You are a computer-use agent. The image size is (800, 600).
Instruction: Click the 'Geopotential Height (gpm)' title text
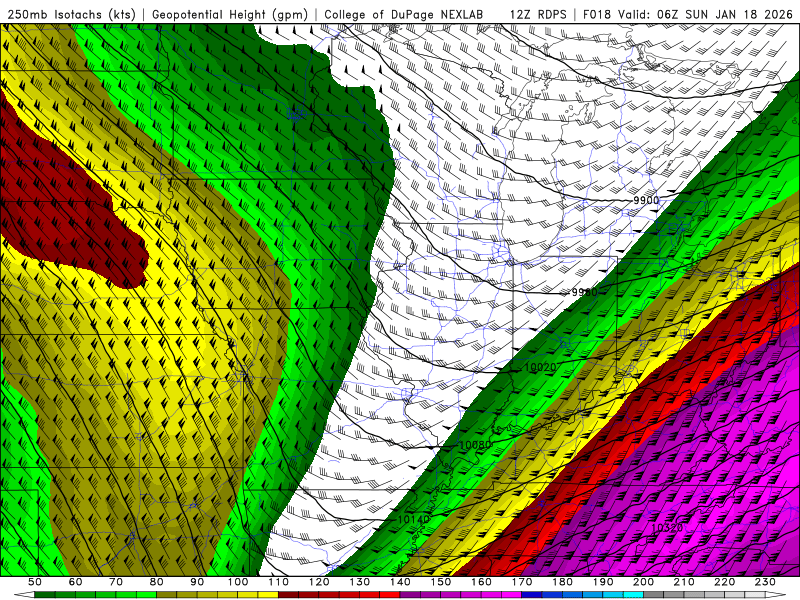[230, 15]
